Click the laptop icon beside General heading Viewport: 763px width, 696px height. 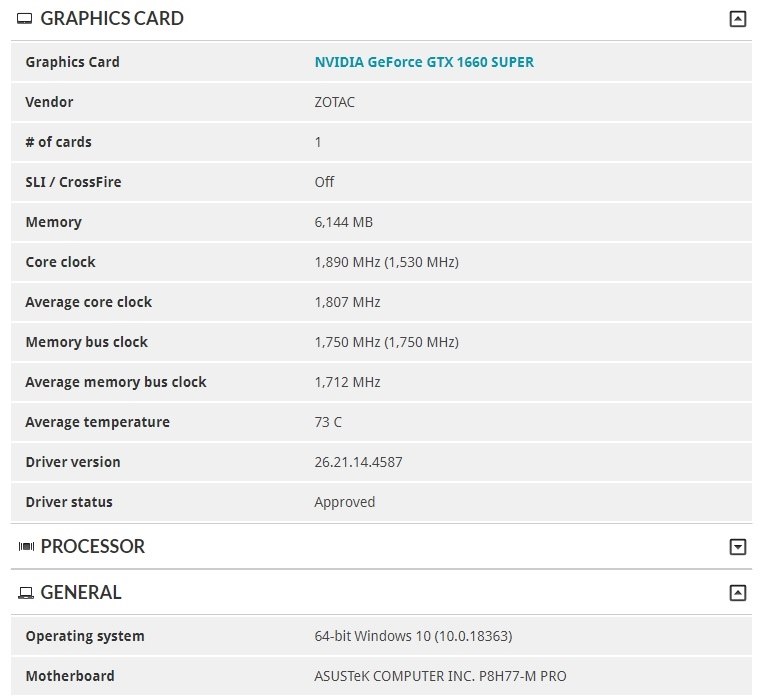25,593
